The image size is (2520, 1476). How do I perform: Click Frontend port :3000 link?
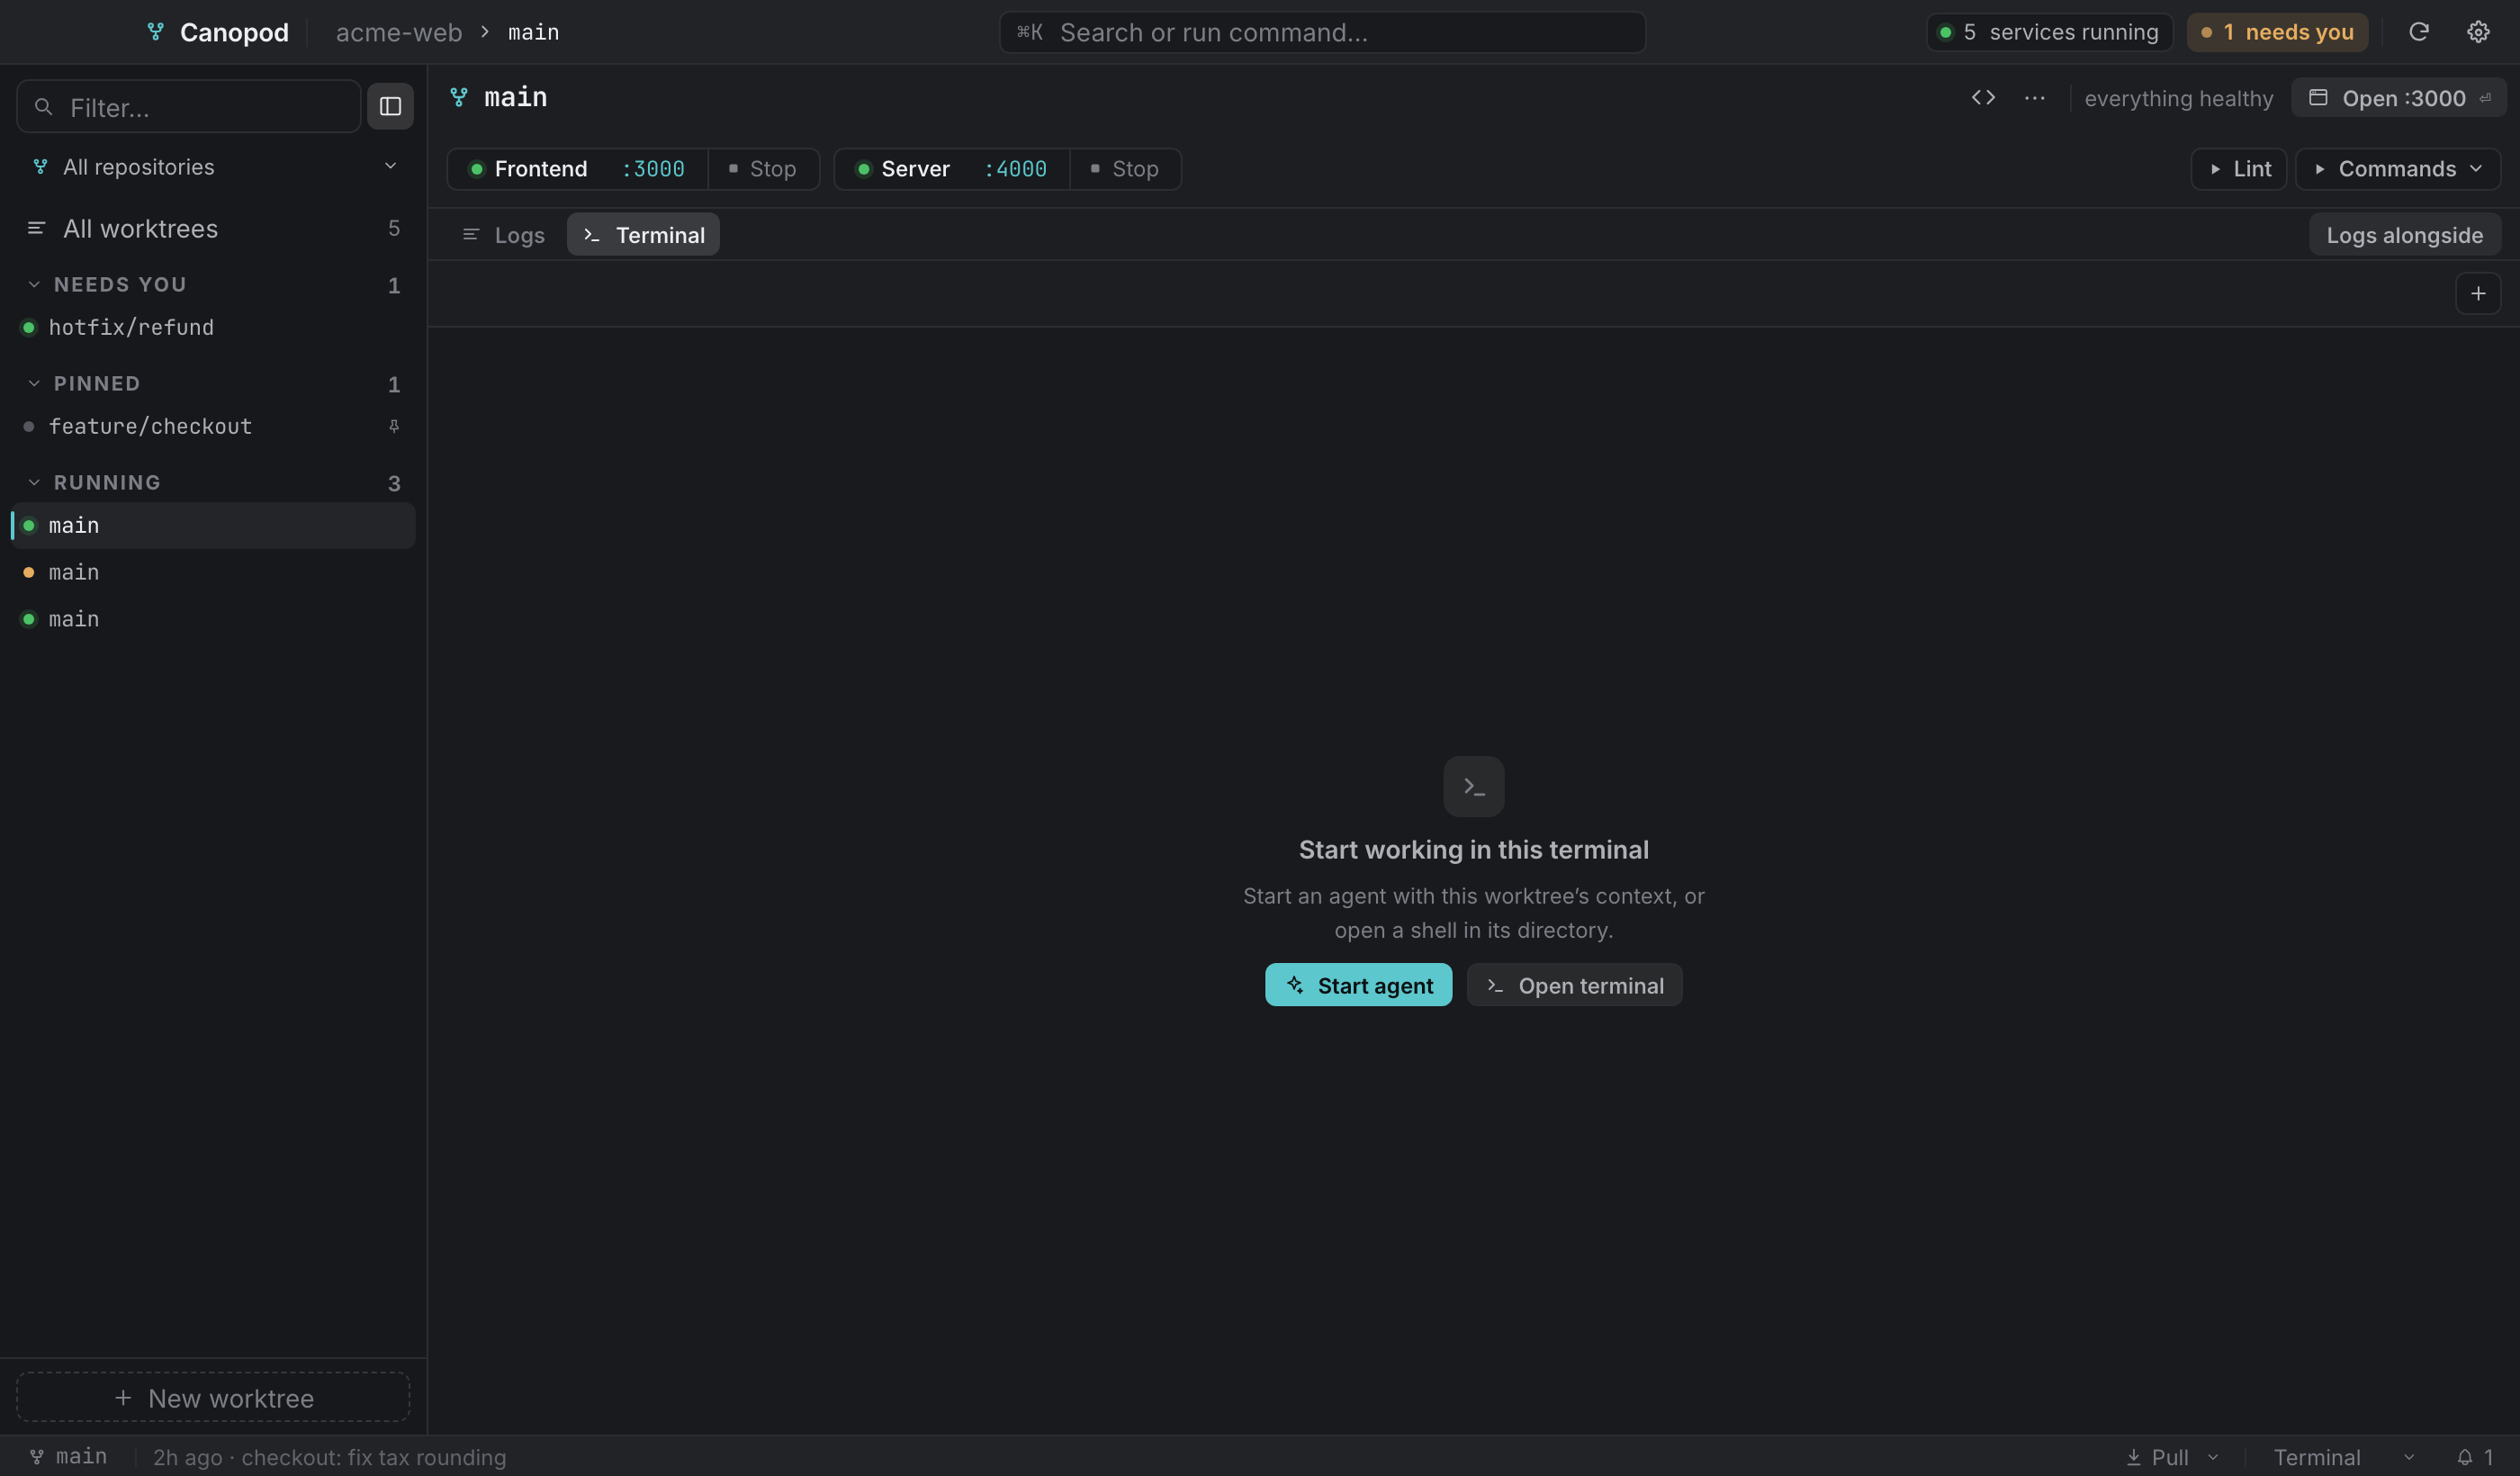pyautogui.click(x=653, y=169)
